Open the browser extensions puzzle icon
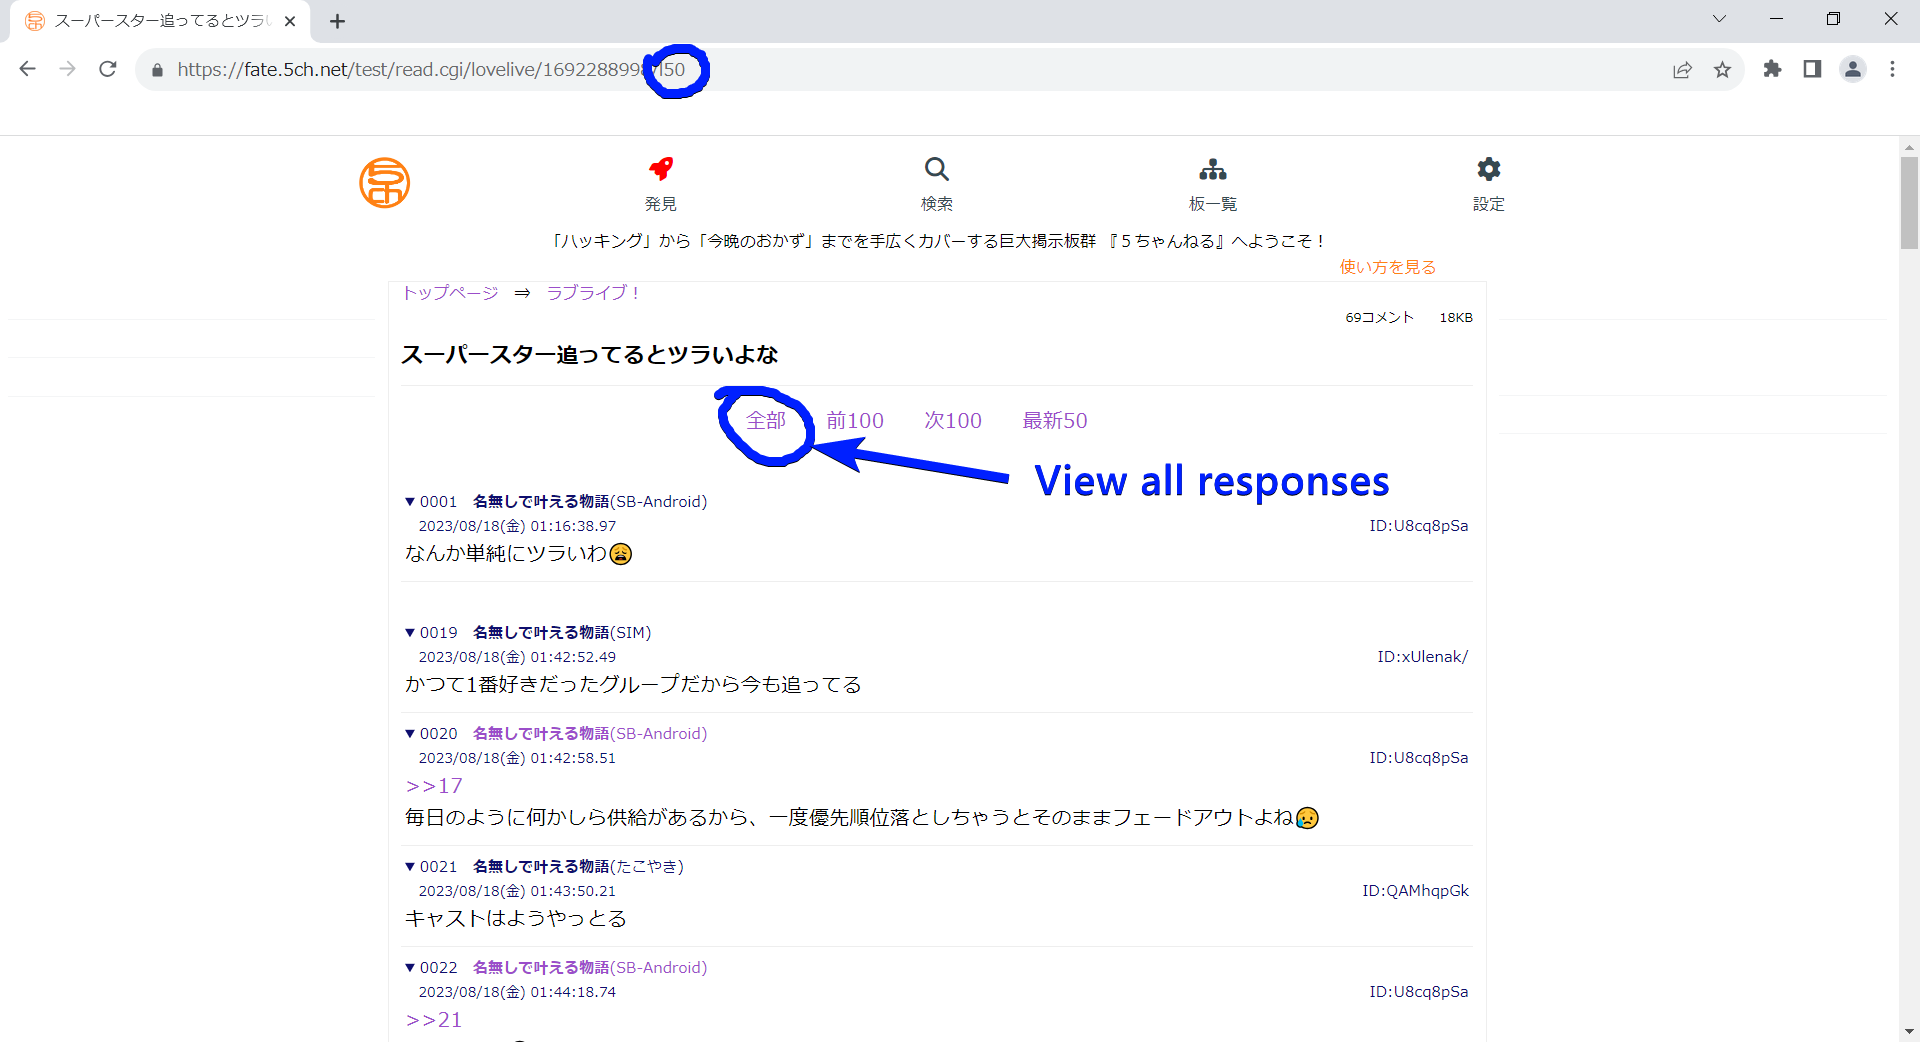Image resolution: width=1920 pixels, height=1042 pixels. [x=1773, y=69]
